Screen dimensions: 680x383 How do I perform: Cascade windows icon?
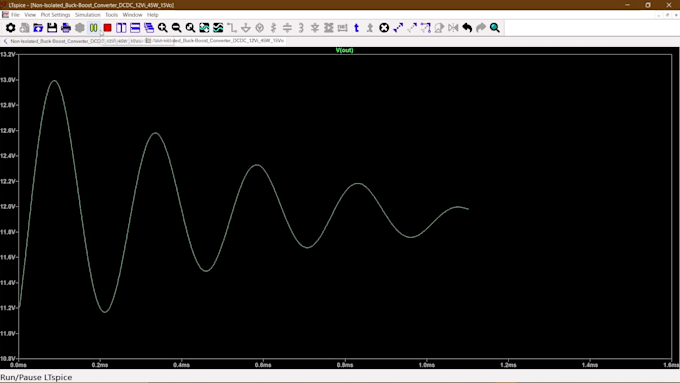(149, 28)
